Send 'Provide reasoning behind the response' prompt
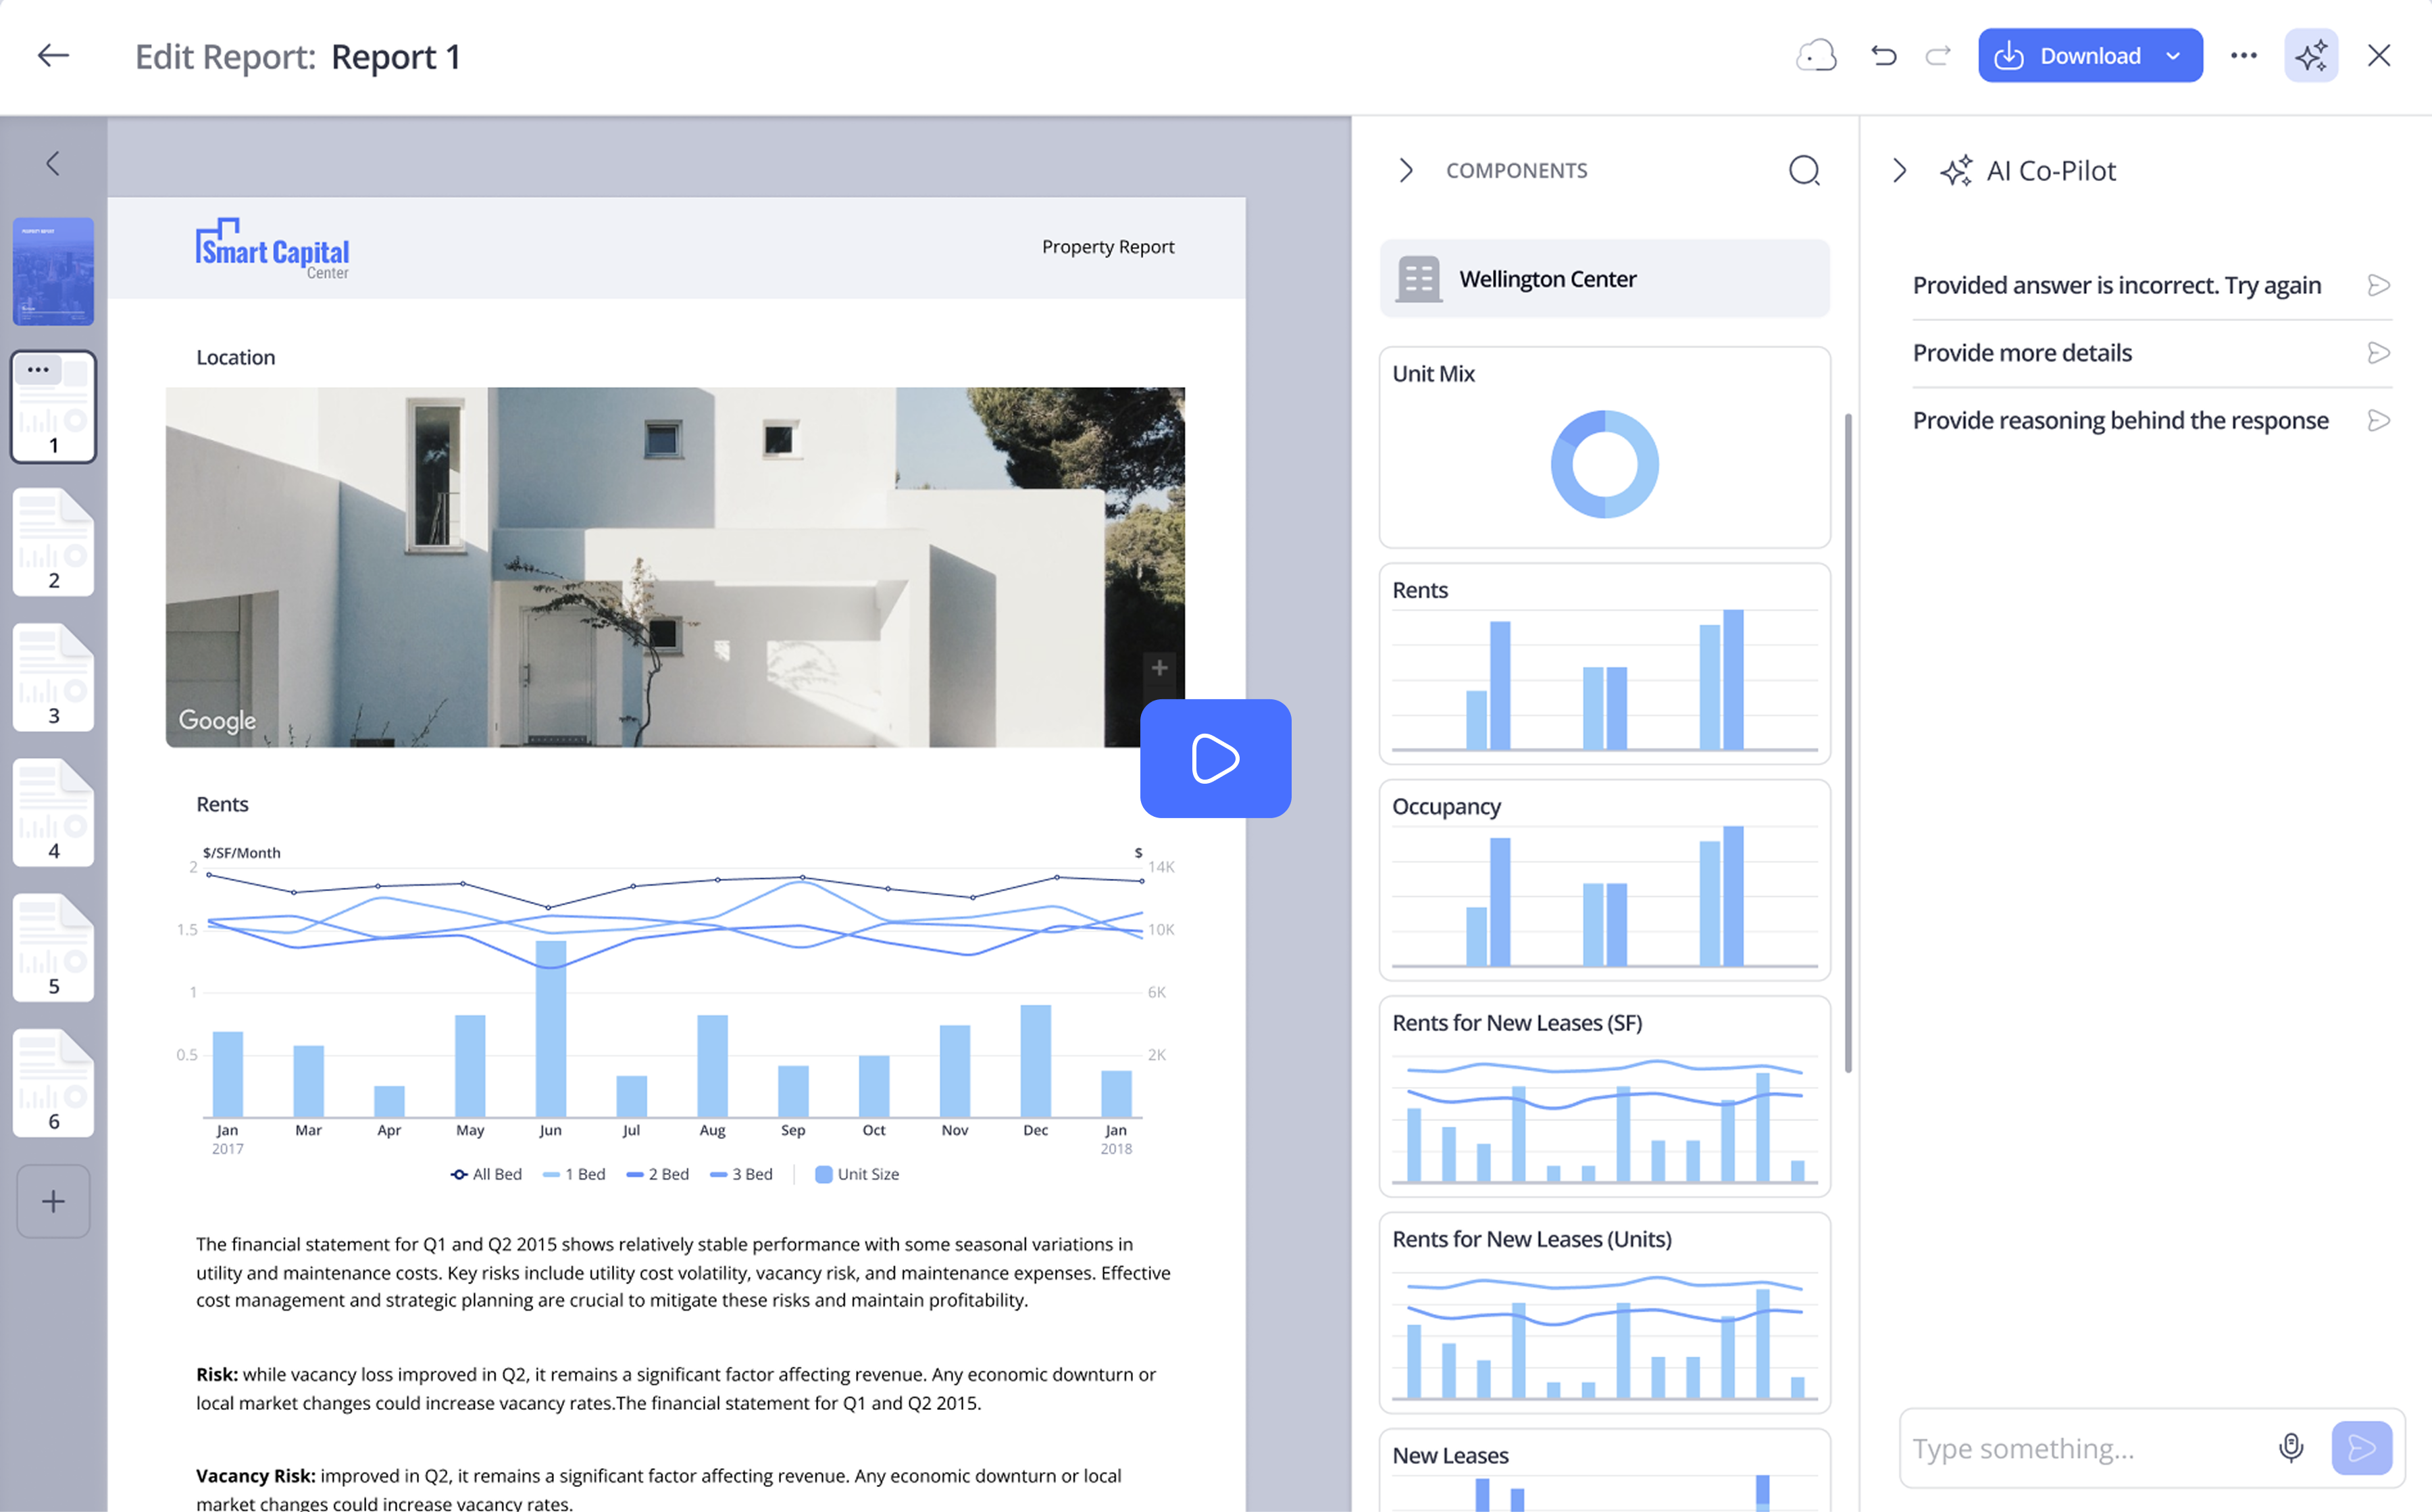 [x=2378, y=420]
